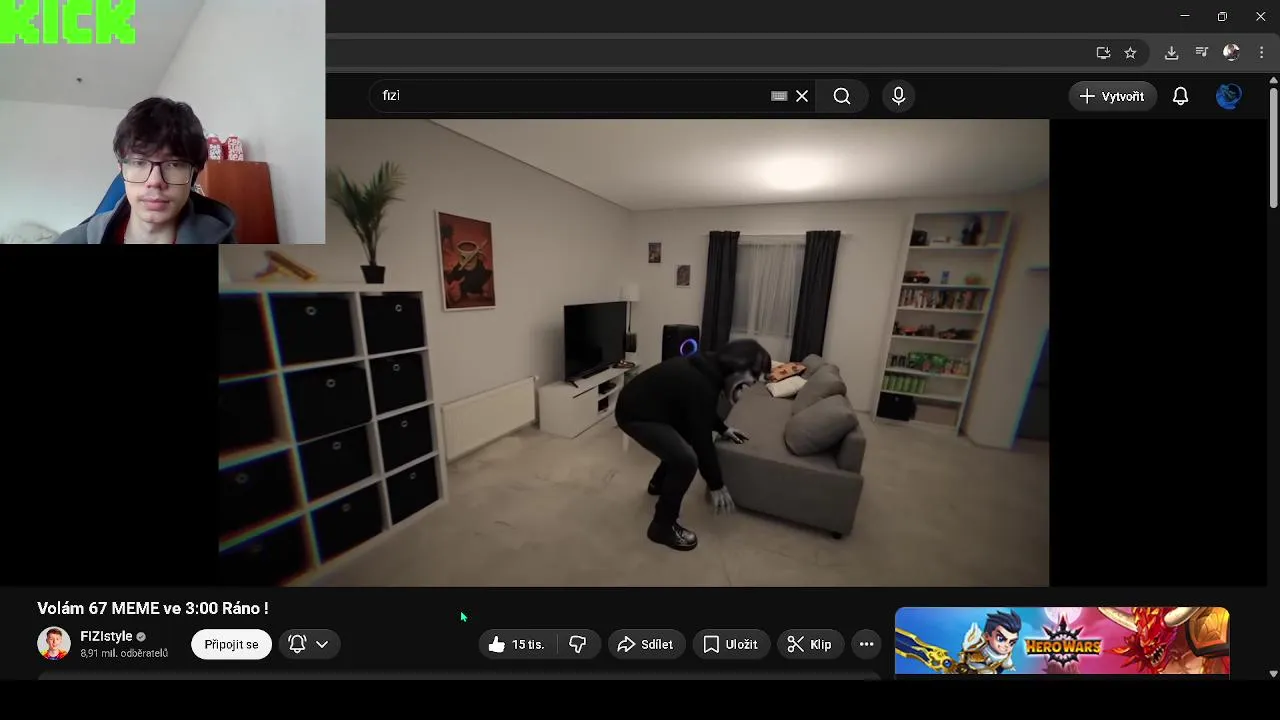
Task: Save video with Uložit button
Action: point(731,644)
